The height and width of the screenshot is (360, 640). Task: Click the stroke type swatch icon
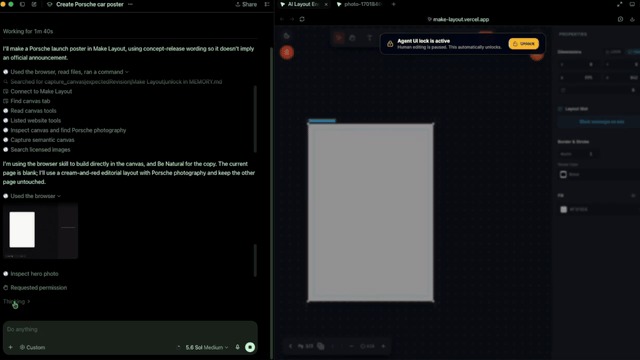click(563, 174)
